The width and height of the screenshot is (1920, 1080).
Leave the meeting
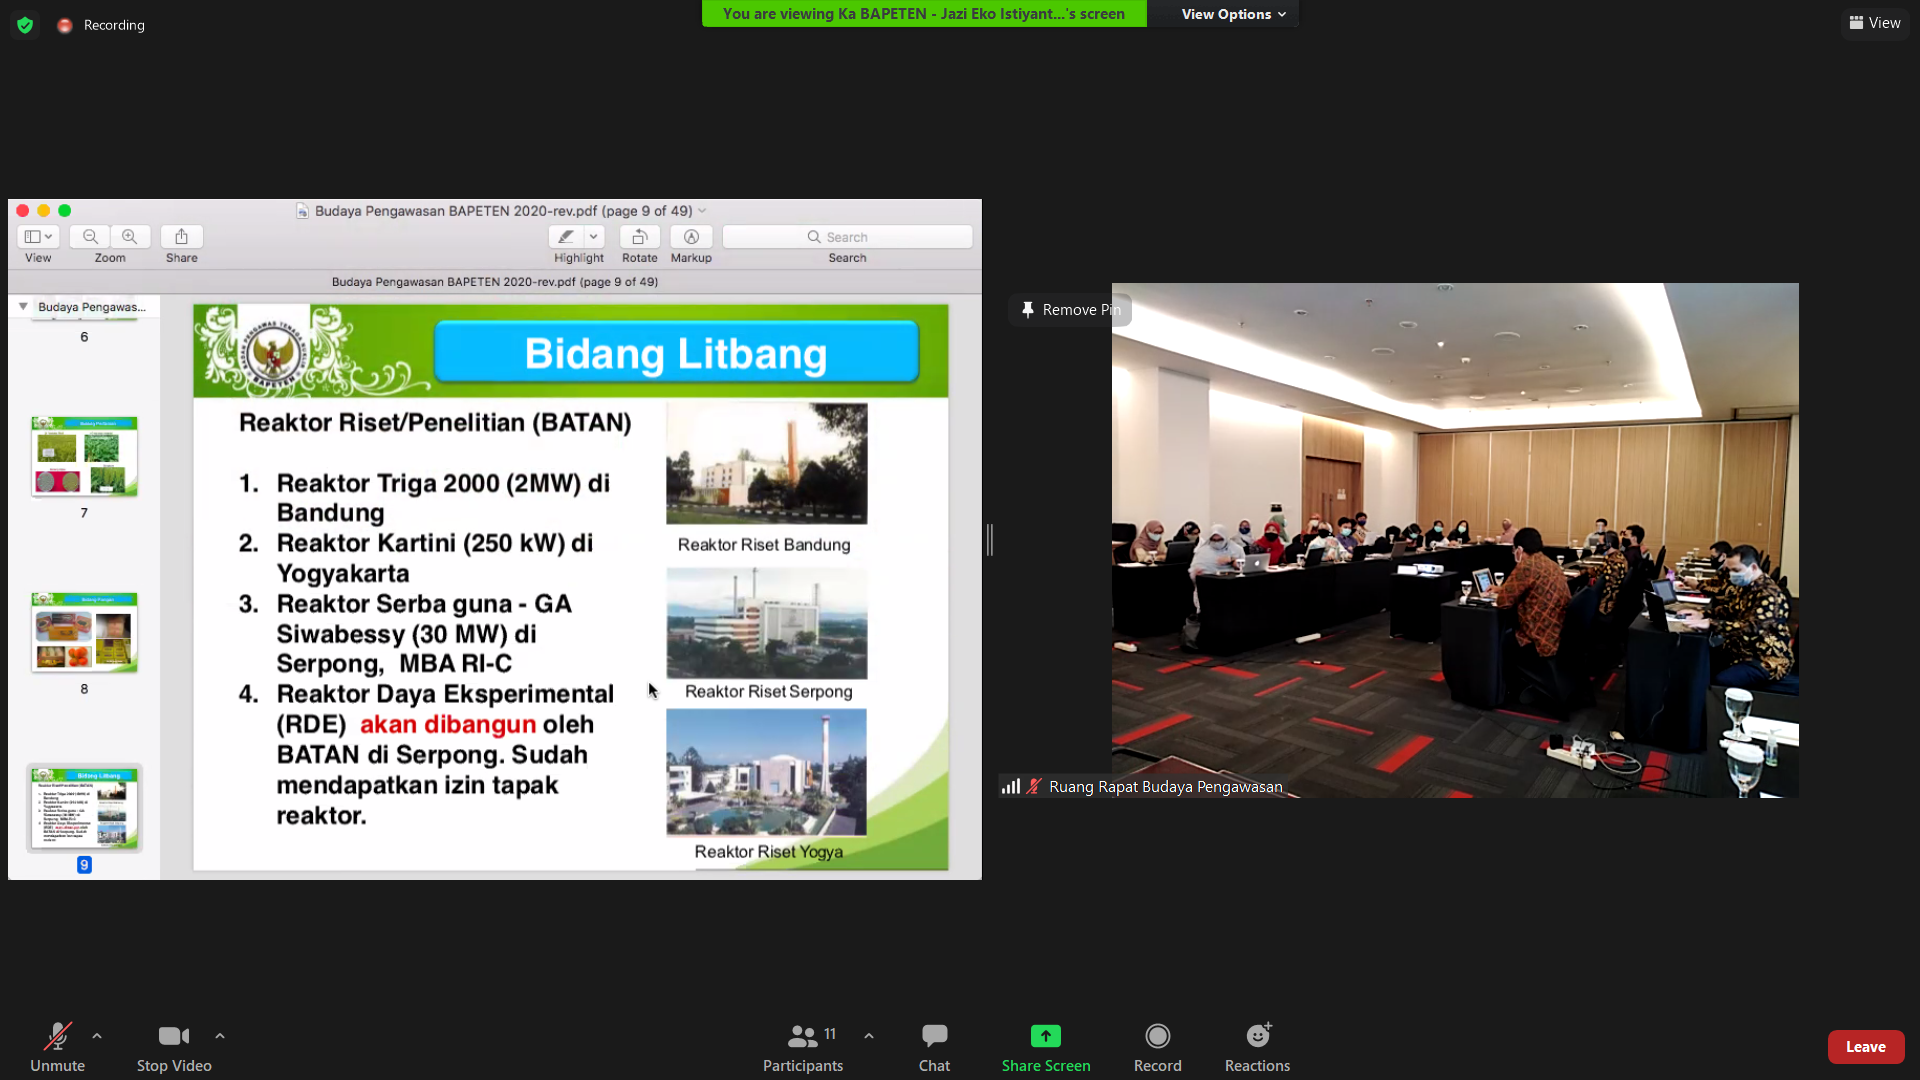(x=1866, y=1046)
